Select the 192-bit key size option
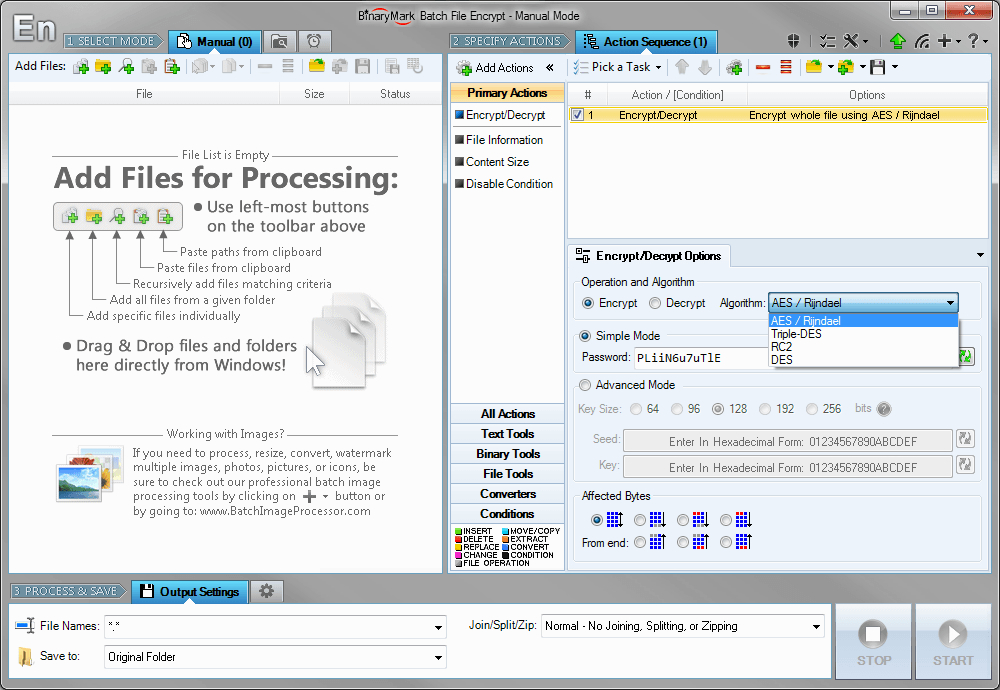Viewport: 1000px width, 690px height. [764, 408]
